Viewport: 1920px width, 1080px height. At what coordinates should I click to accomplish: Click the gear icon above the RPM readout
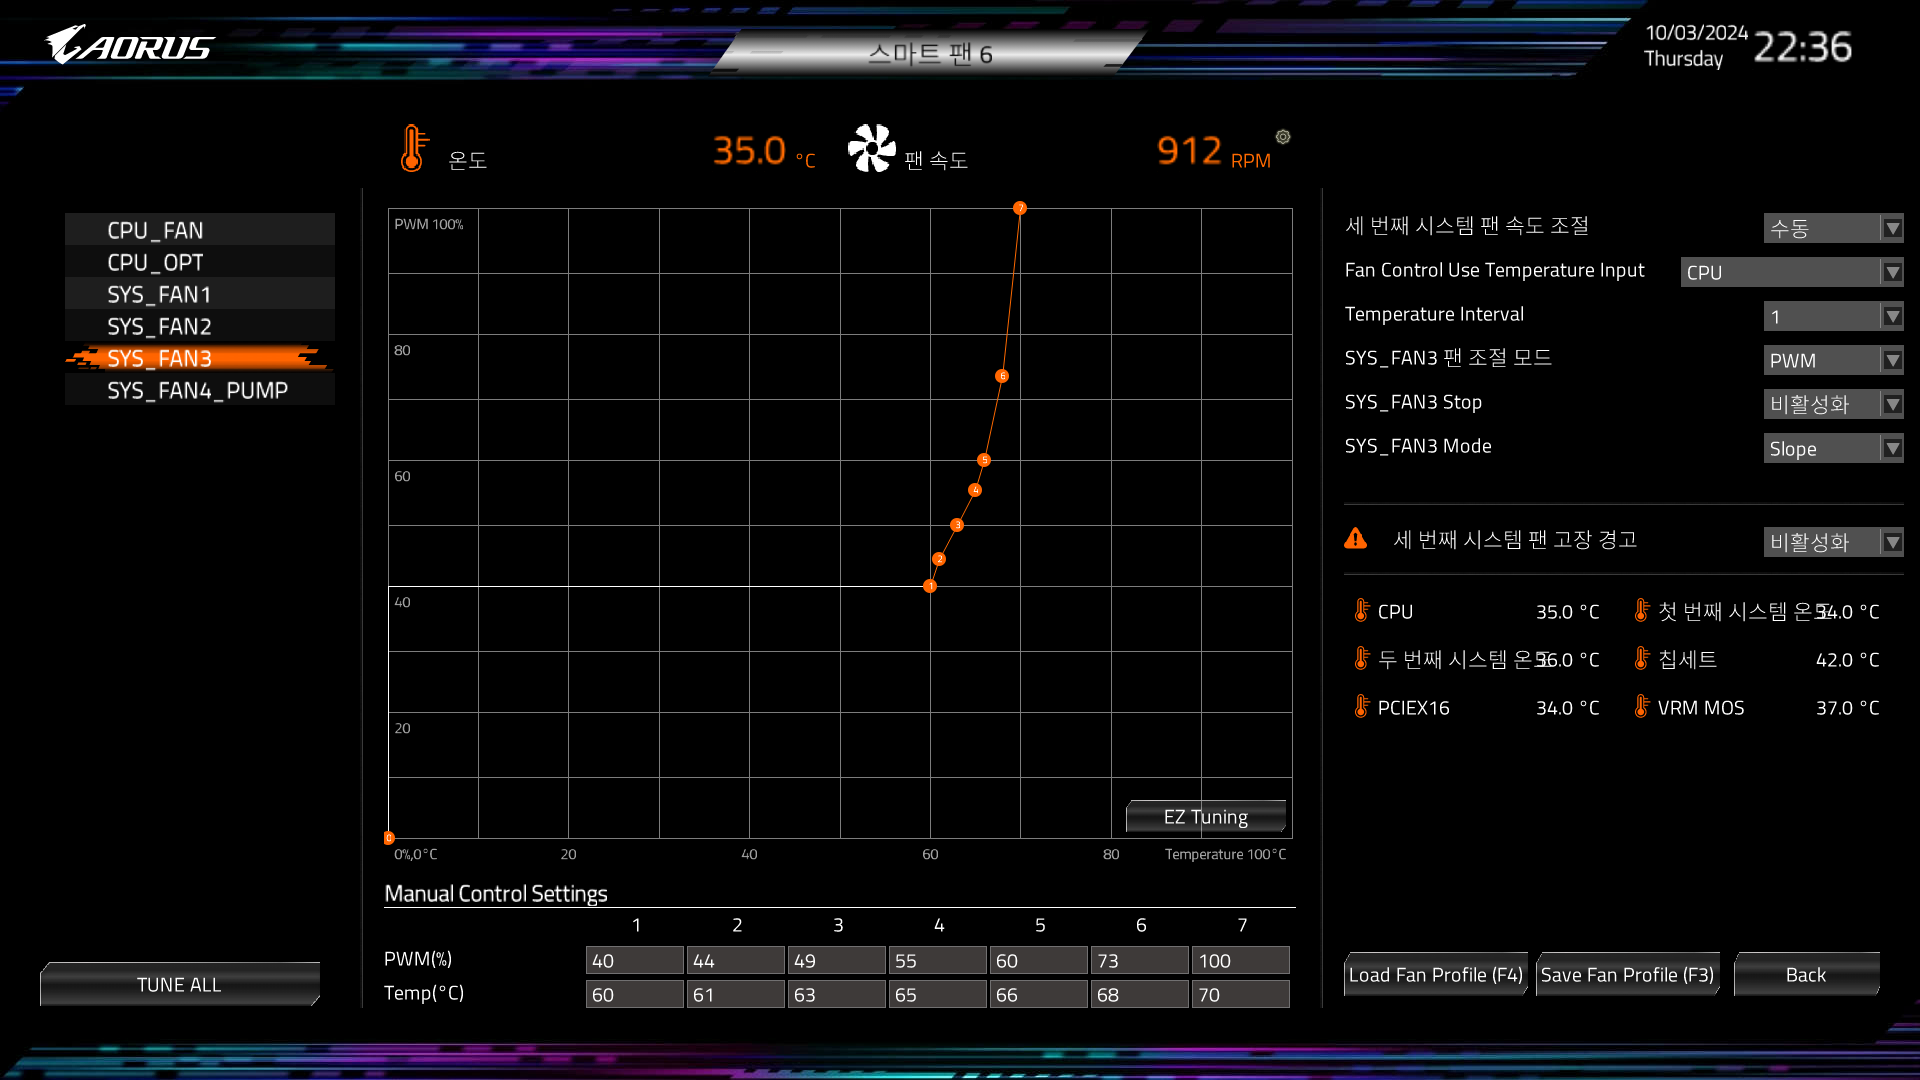[1282, 136]
